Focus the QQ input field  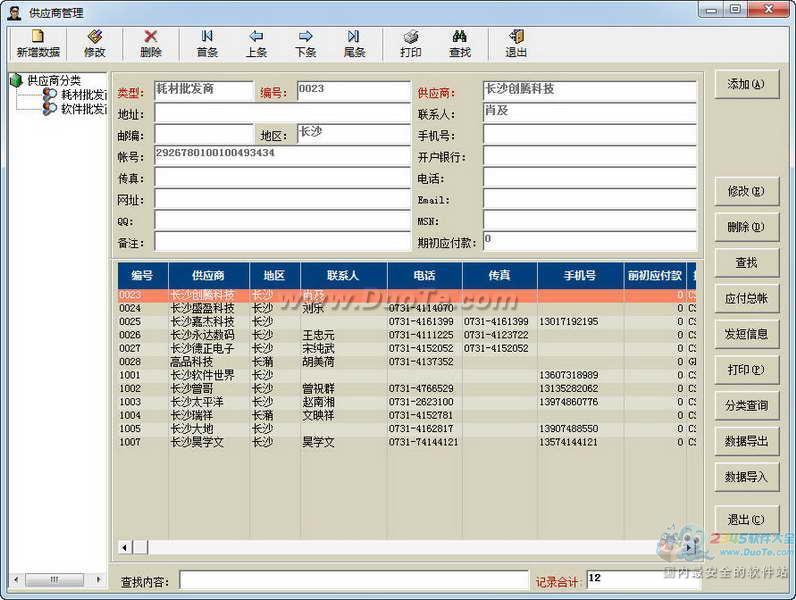[x=282, y=220]
